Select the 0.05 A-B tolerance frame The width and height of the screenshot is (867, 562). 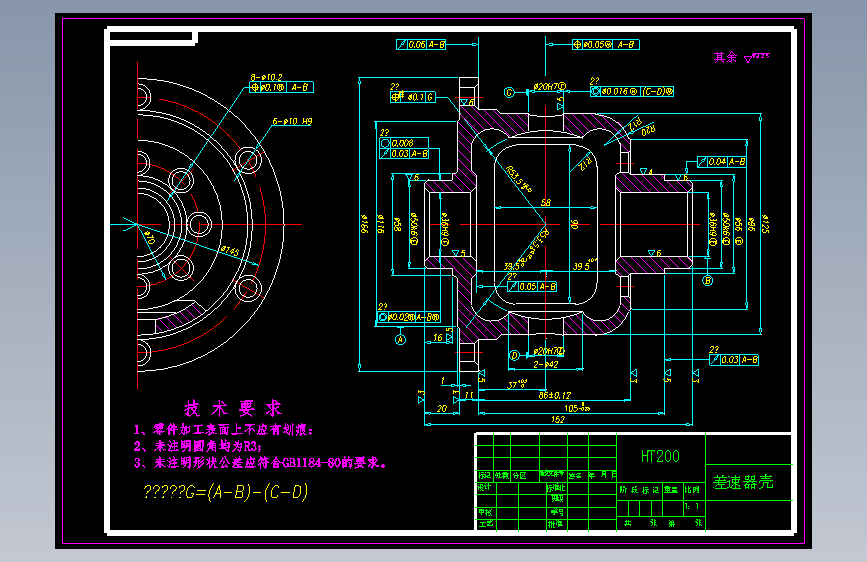(532, 287)
